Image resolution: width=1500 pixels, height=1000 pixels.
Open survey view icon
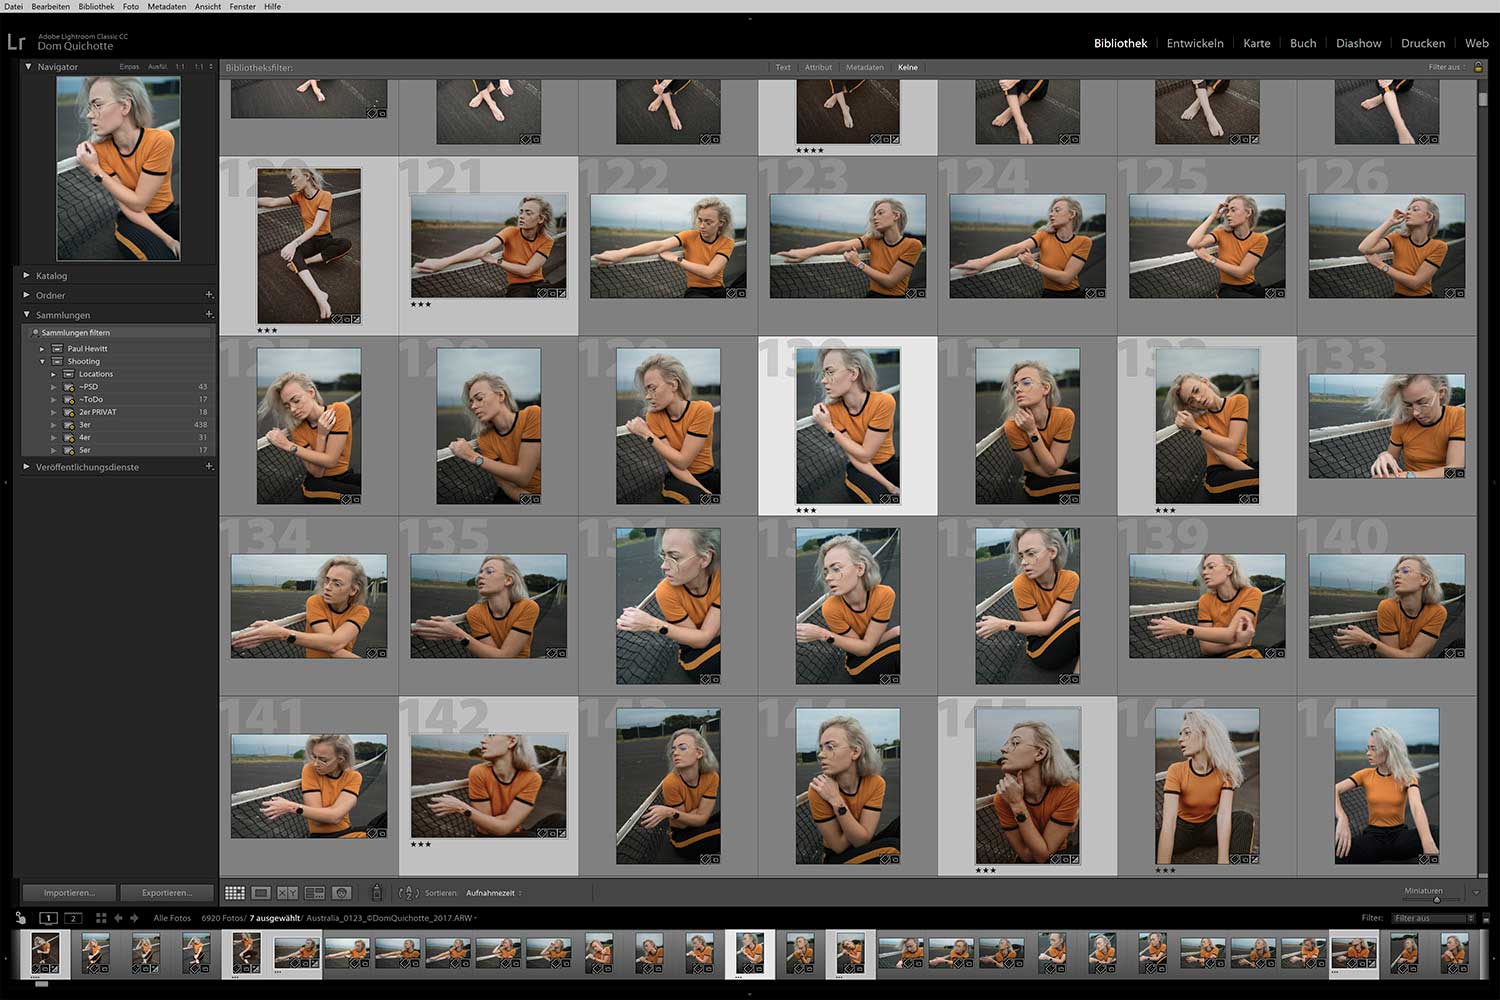[x=314, y=893]
